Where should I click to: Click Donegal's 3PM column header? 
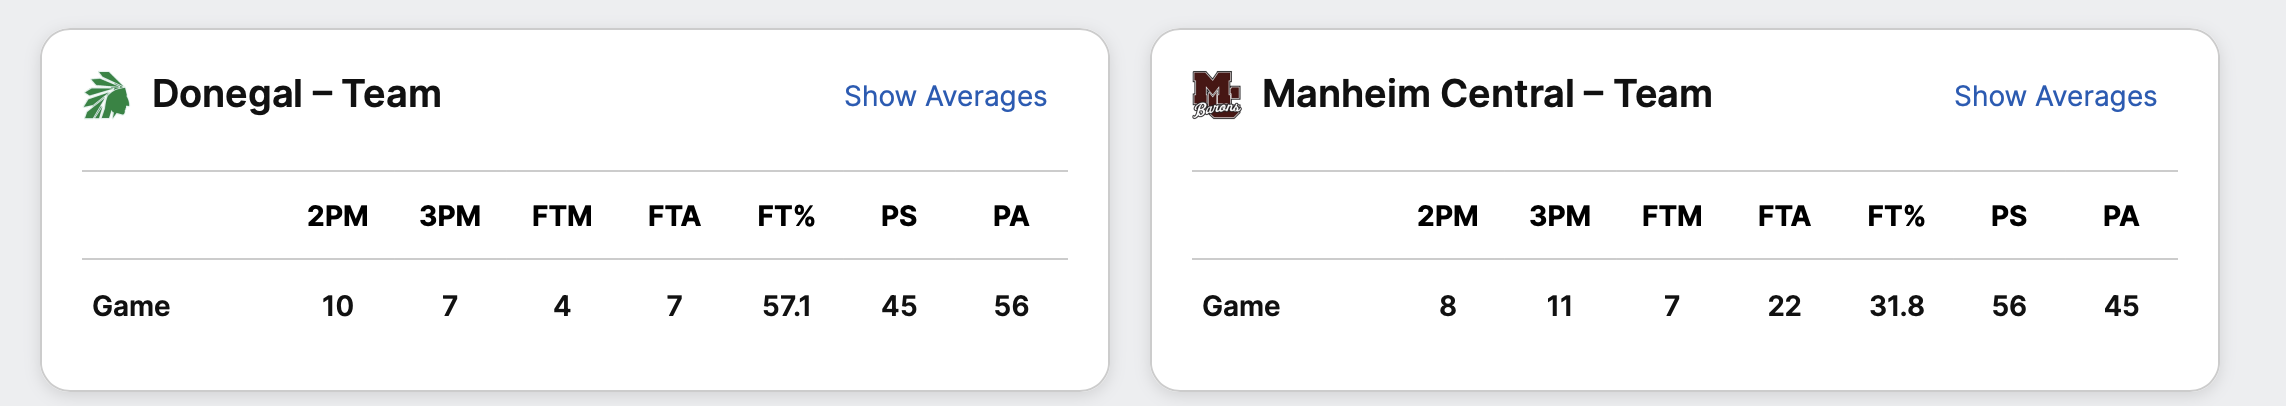450,216
